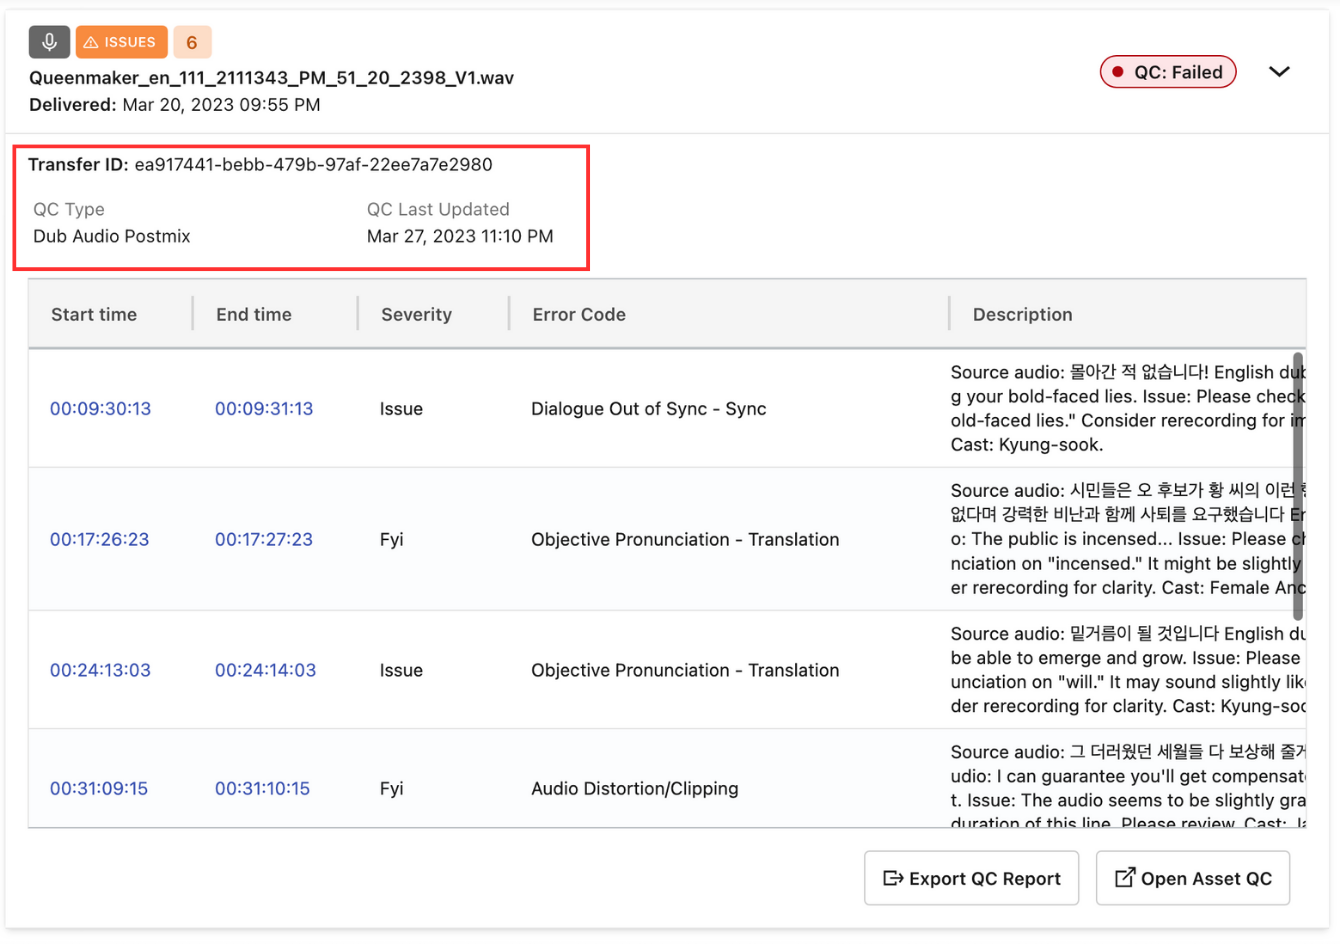
Task: Click the Start time column header
Action: pyautogui.click(x=94, y=314)
